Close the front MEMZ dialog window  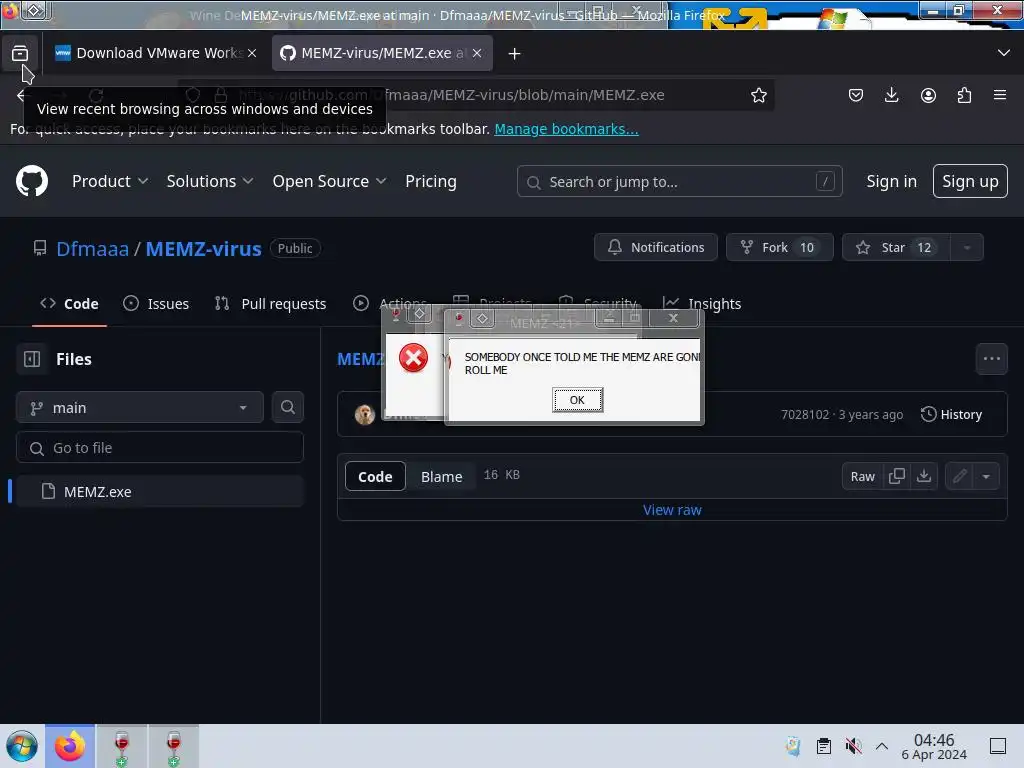[x=673, y=318]
